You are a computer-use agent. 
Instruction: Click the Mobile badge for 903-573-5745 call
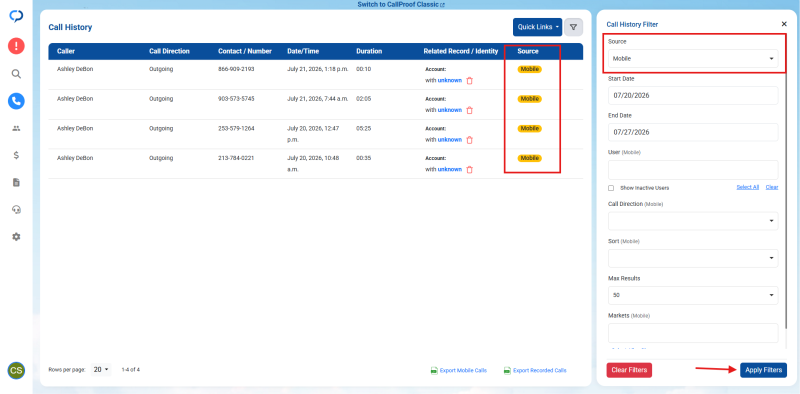[x=530, y=99]
